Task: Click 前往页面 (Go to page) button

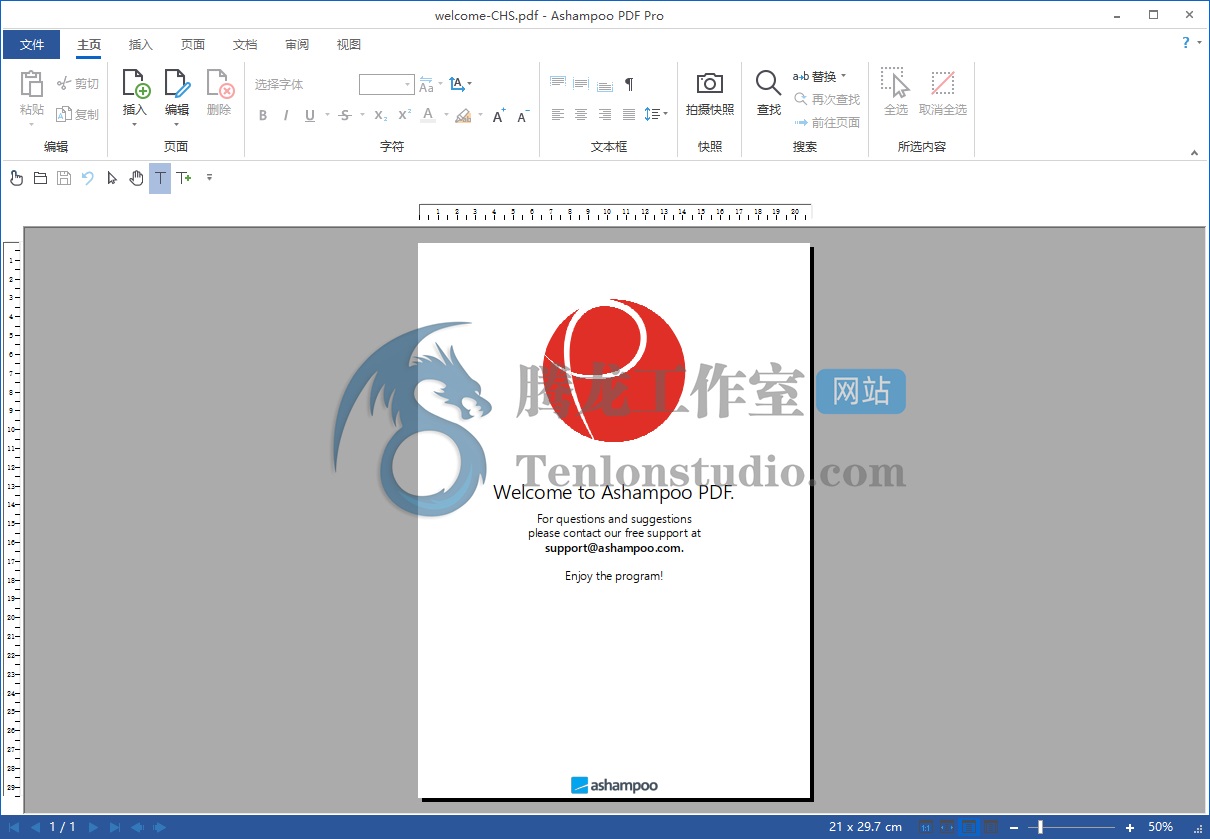Action: (827, 122)
